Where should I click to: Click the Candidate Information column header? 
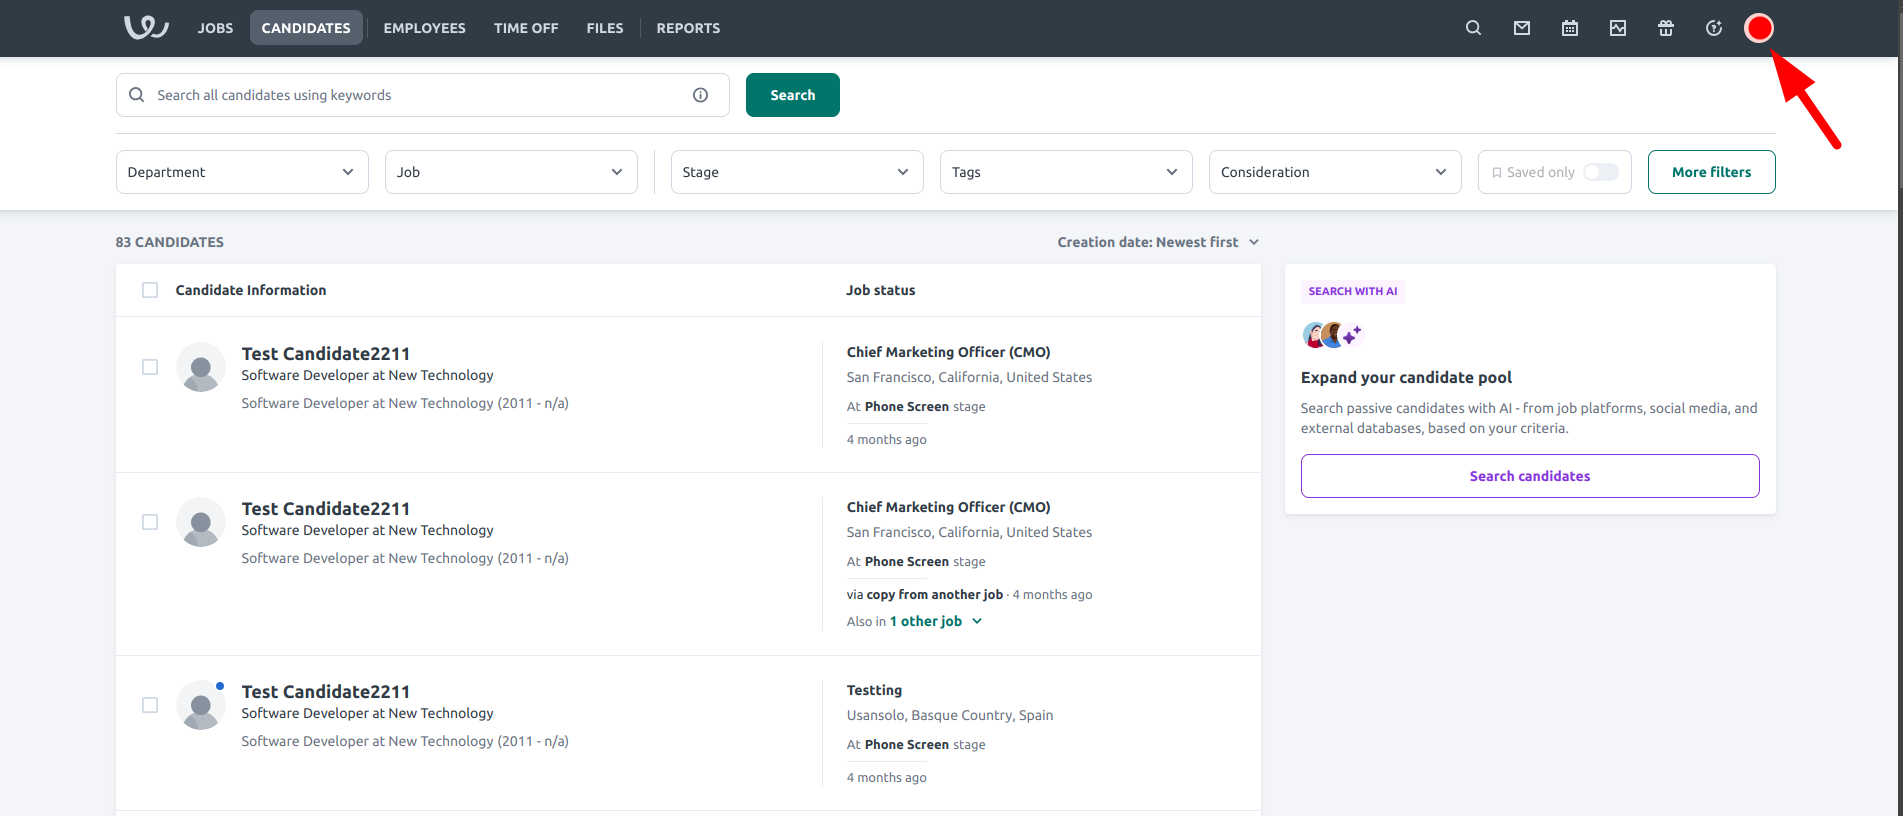(x=251, y=290)
